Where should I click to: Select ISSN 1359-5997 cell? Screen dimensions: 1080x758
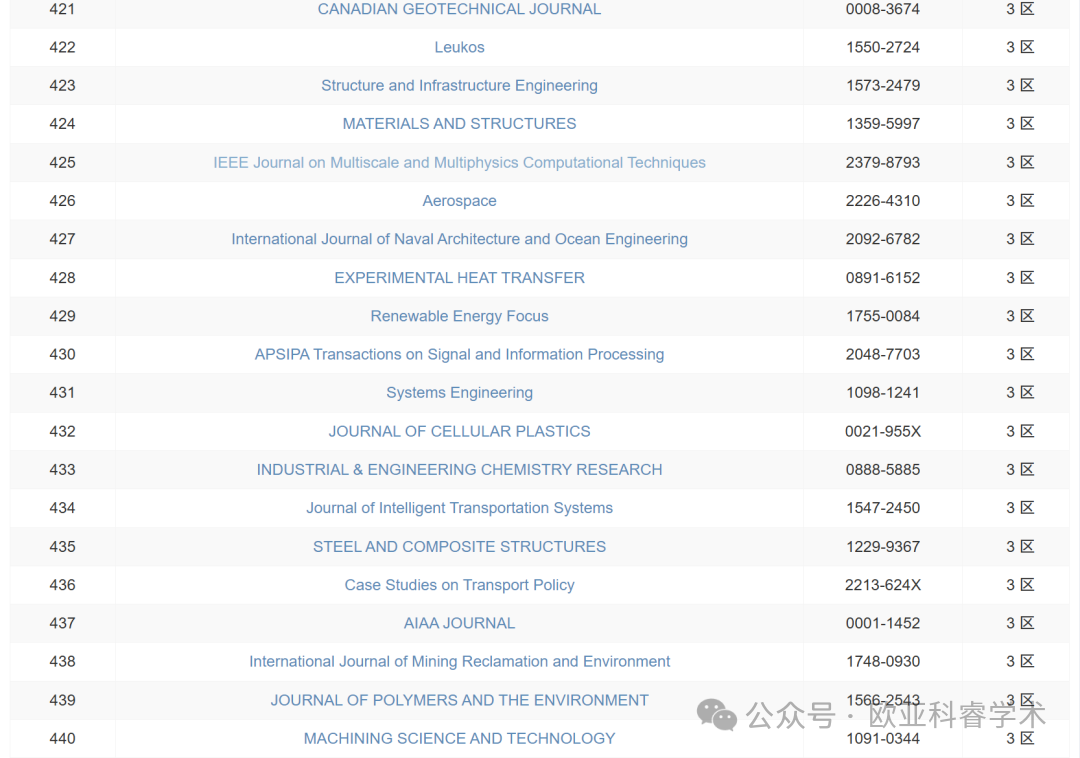[x=883, y=124]
